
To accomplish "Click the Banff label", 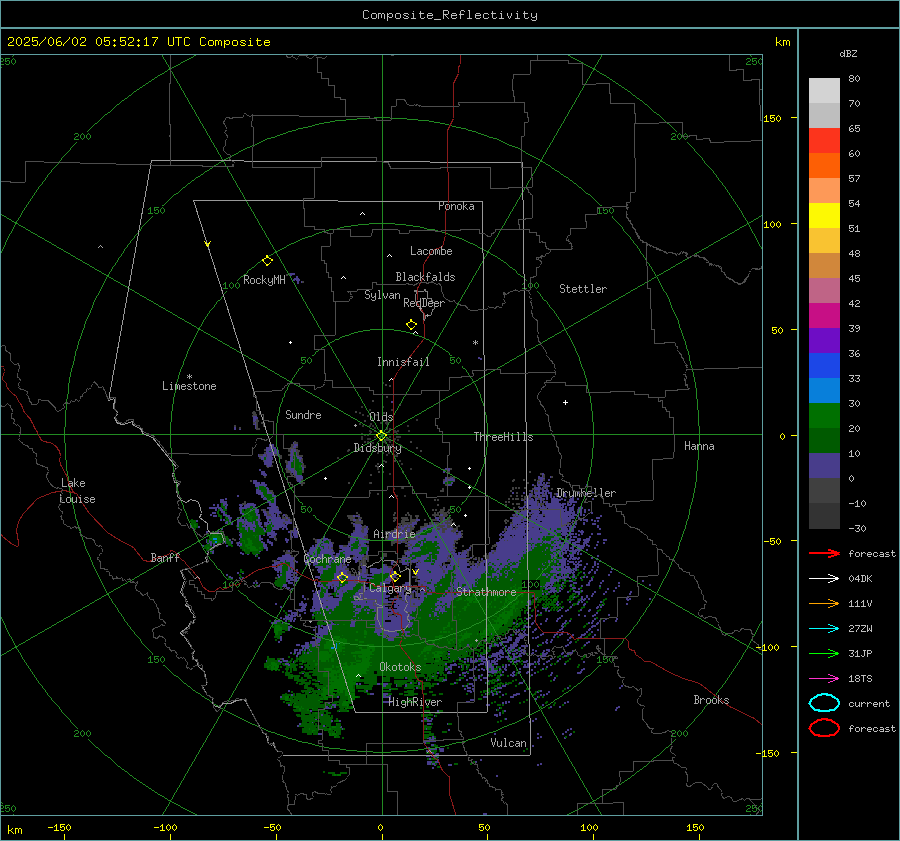I will [165, 557].
